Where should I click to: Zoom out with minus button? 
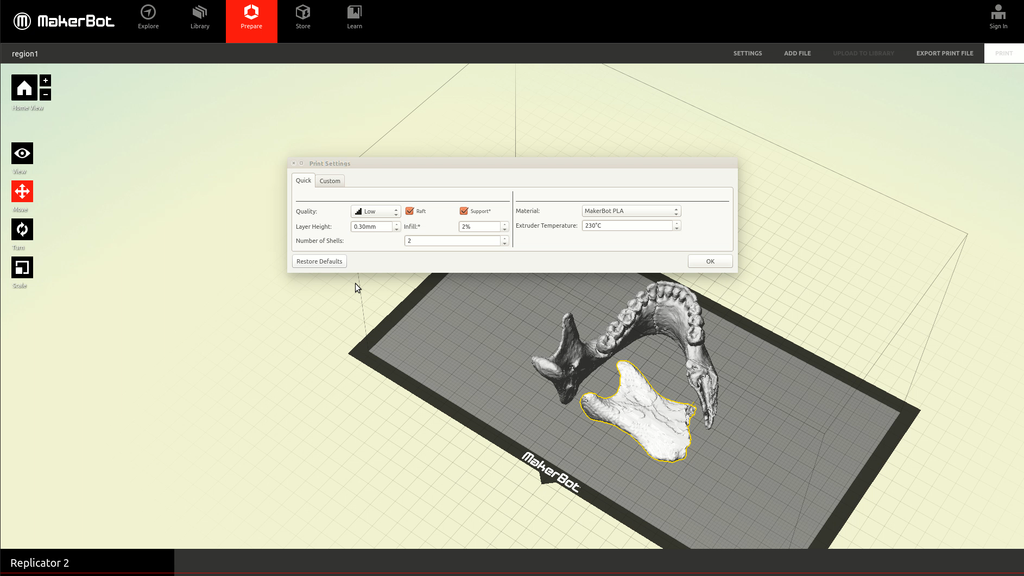(45, 95)
